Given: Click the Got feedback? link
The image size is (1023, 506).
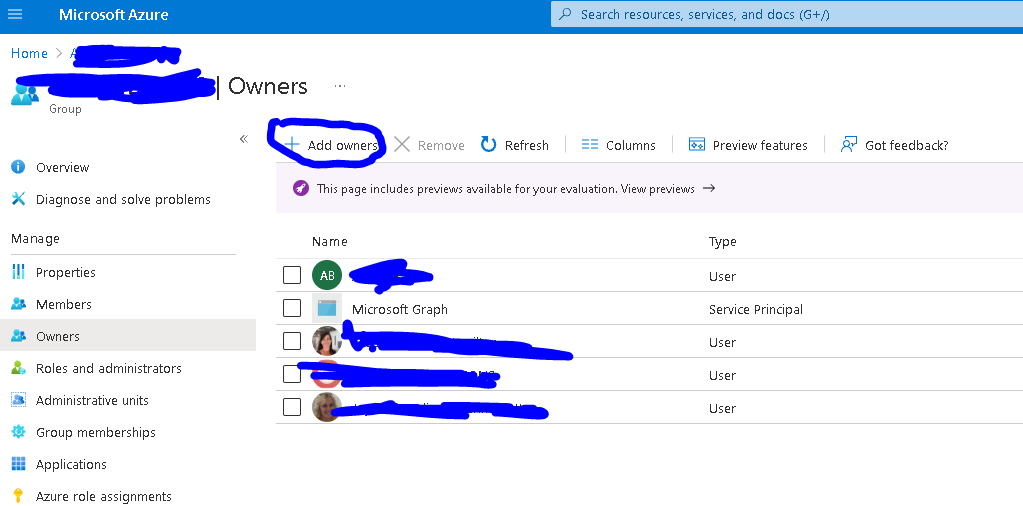Looking at the screenshot, I should coord(906,145).
